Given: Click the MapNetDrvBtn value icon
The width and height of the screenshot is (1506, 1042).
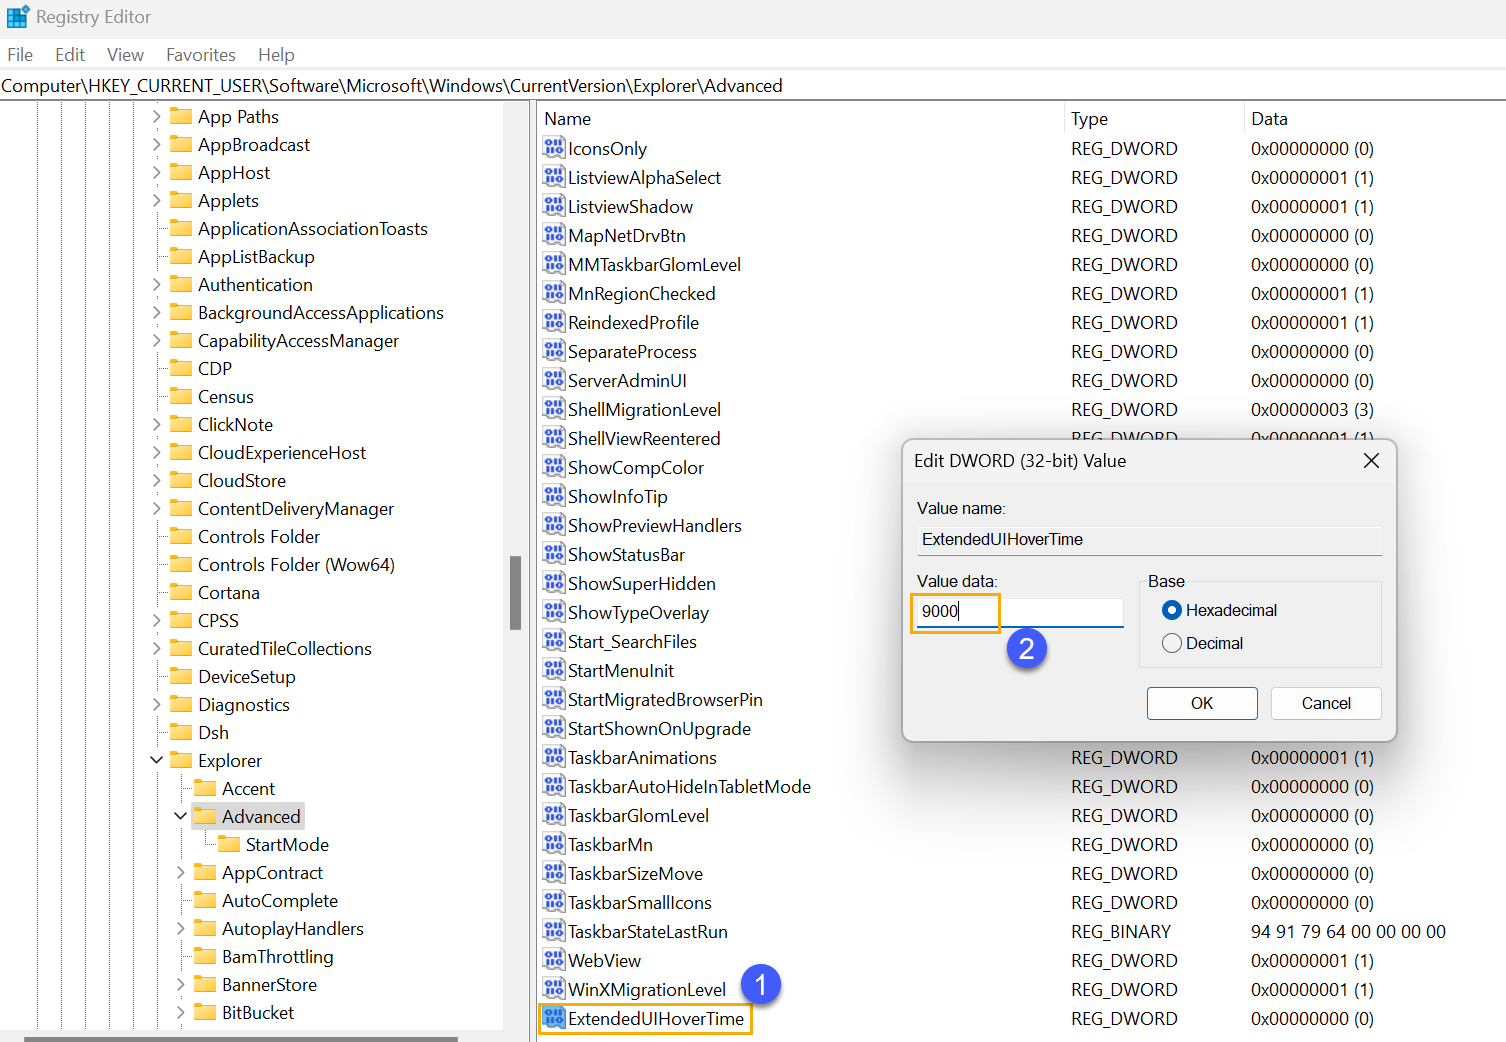Looking at the screenshot, I should click(554, 235).
